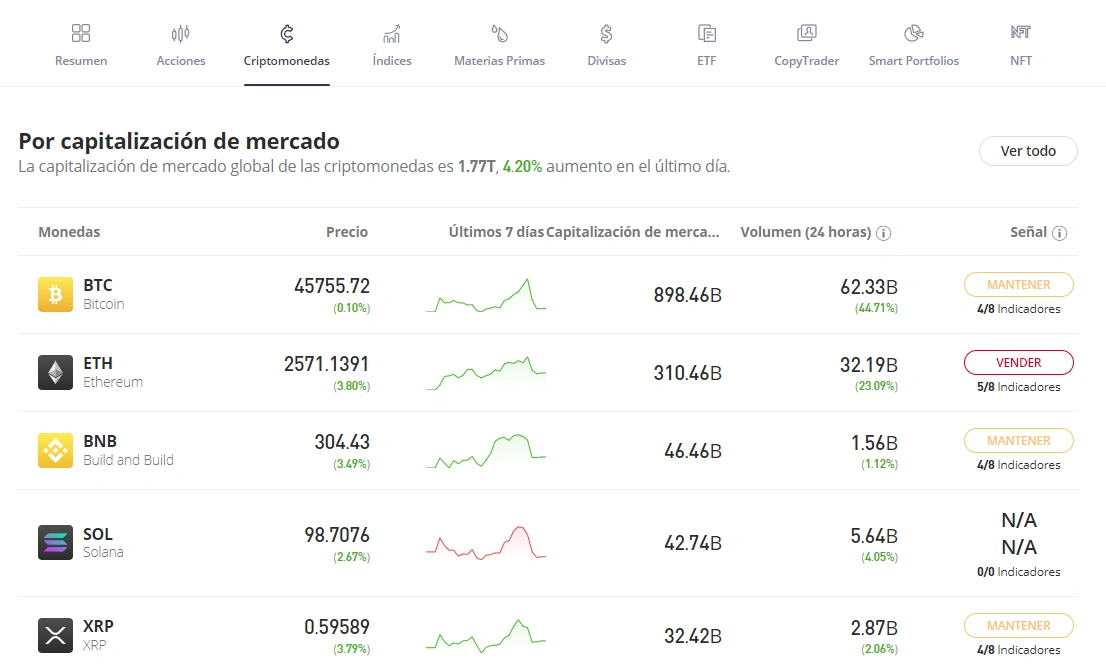Screen dimensions: 1106x670
Task: Click the Ethereum name link
Action: [112, 382]
